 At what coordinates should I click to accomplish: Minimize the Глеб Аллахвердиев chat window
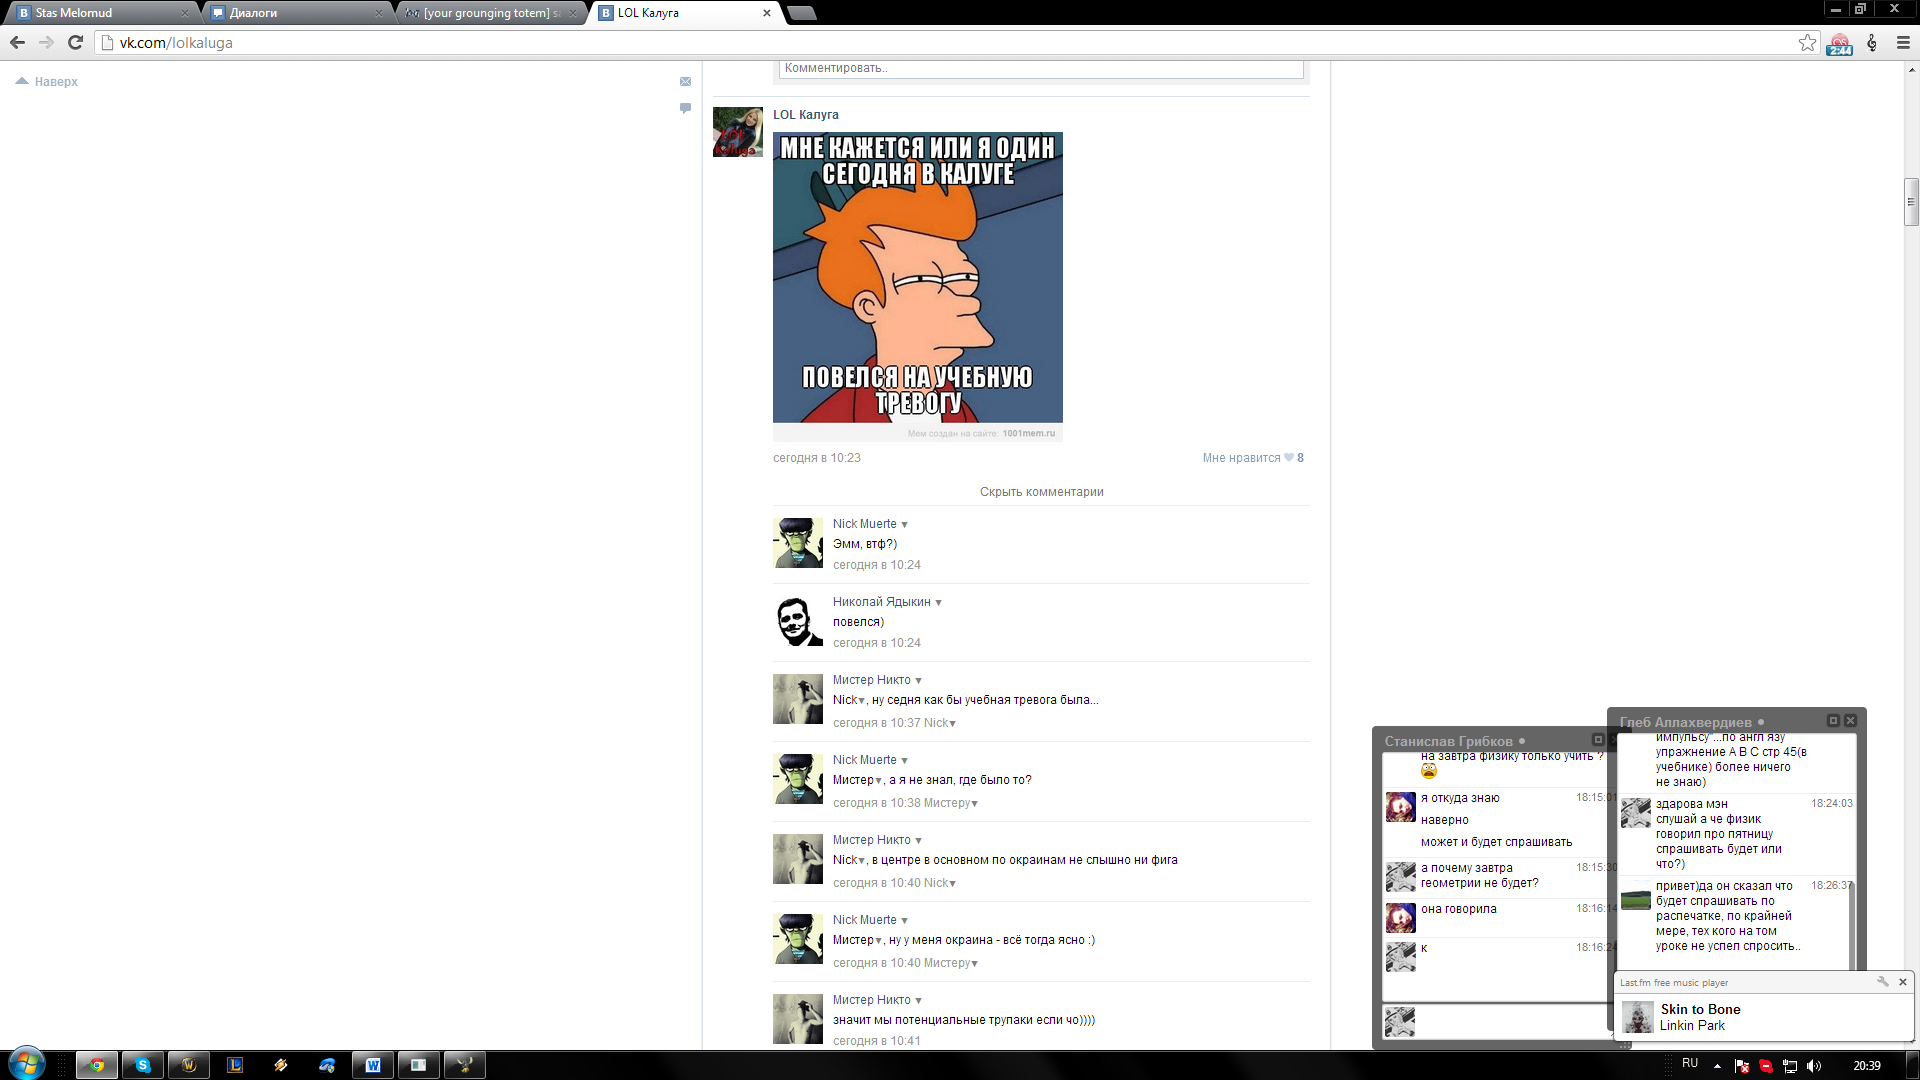tap(1833, 720)
